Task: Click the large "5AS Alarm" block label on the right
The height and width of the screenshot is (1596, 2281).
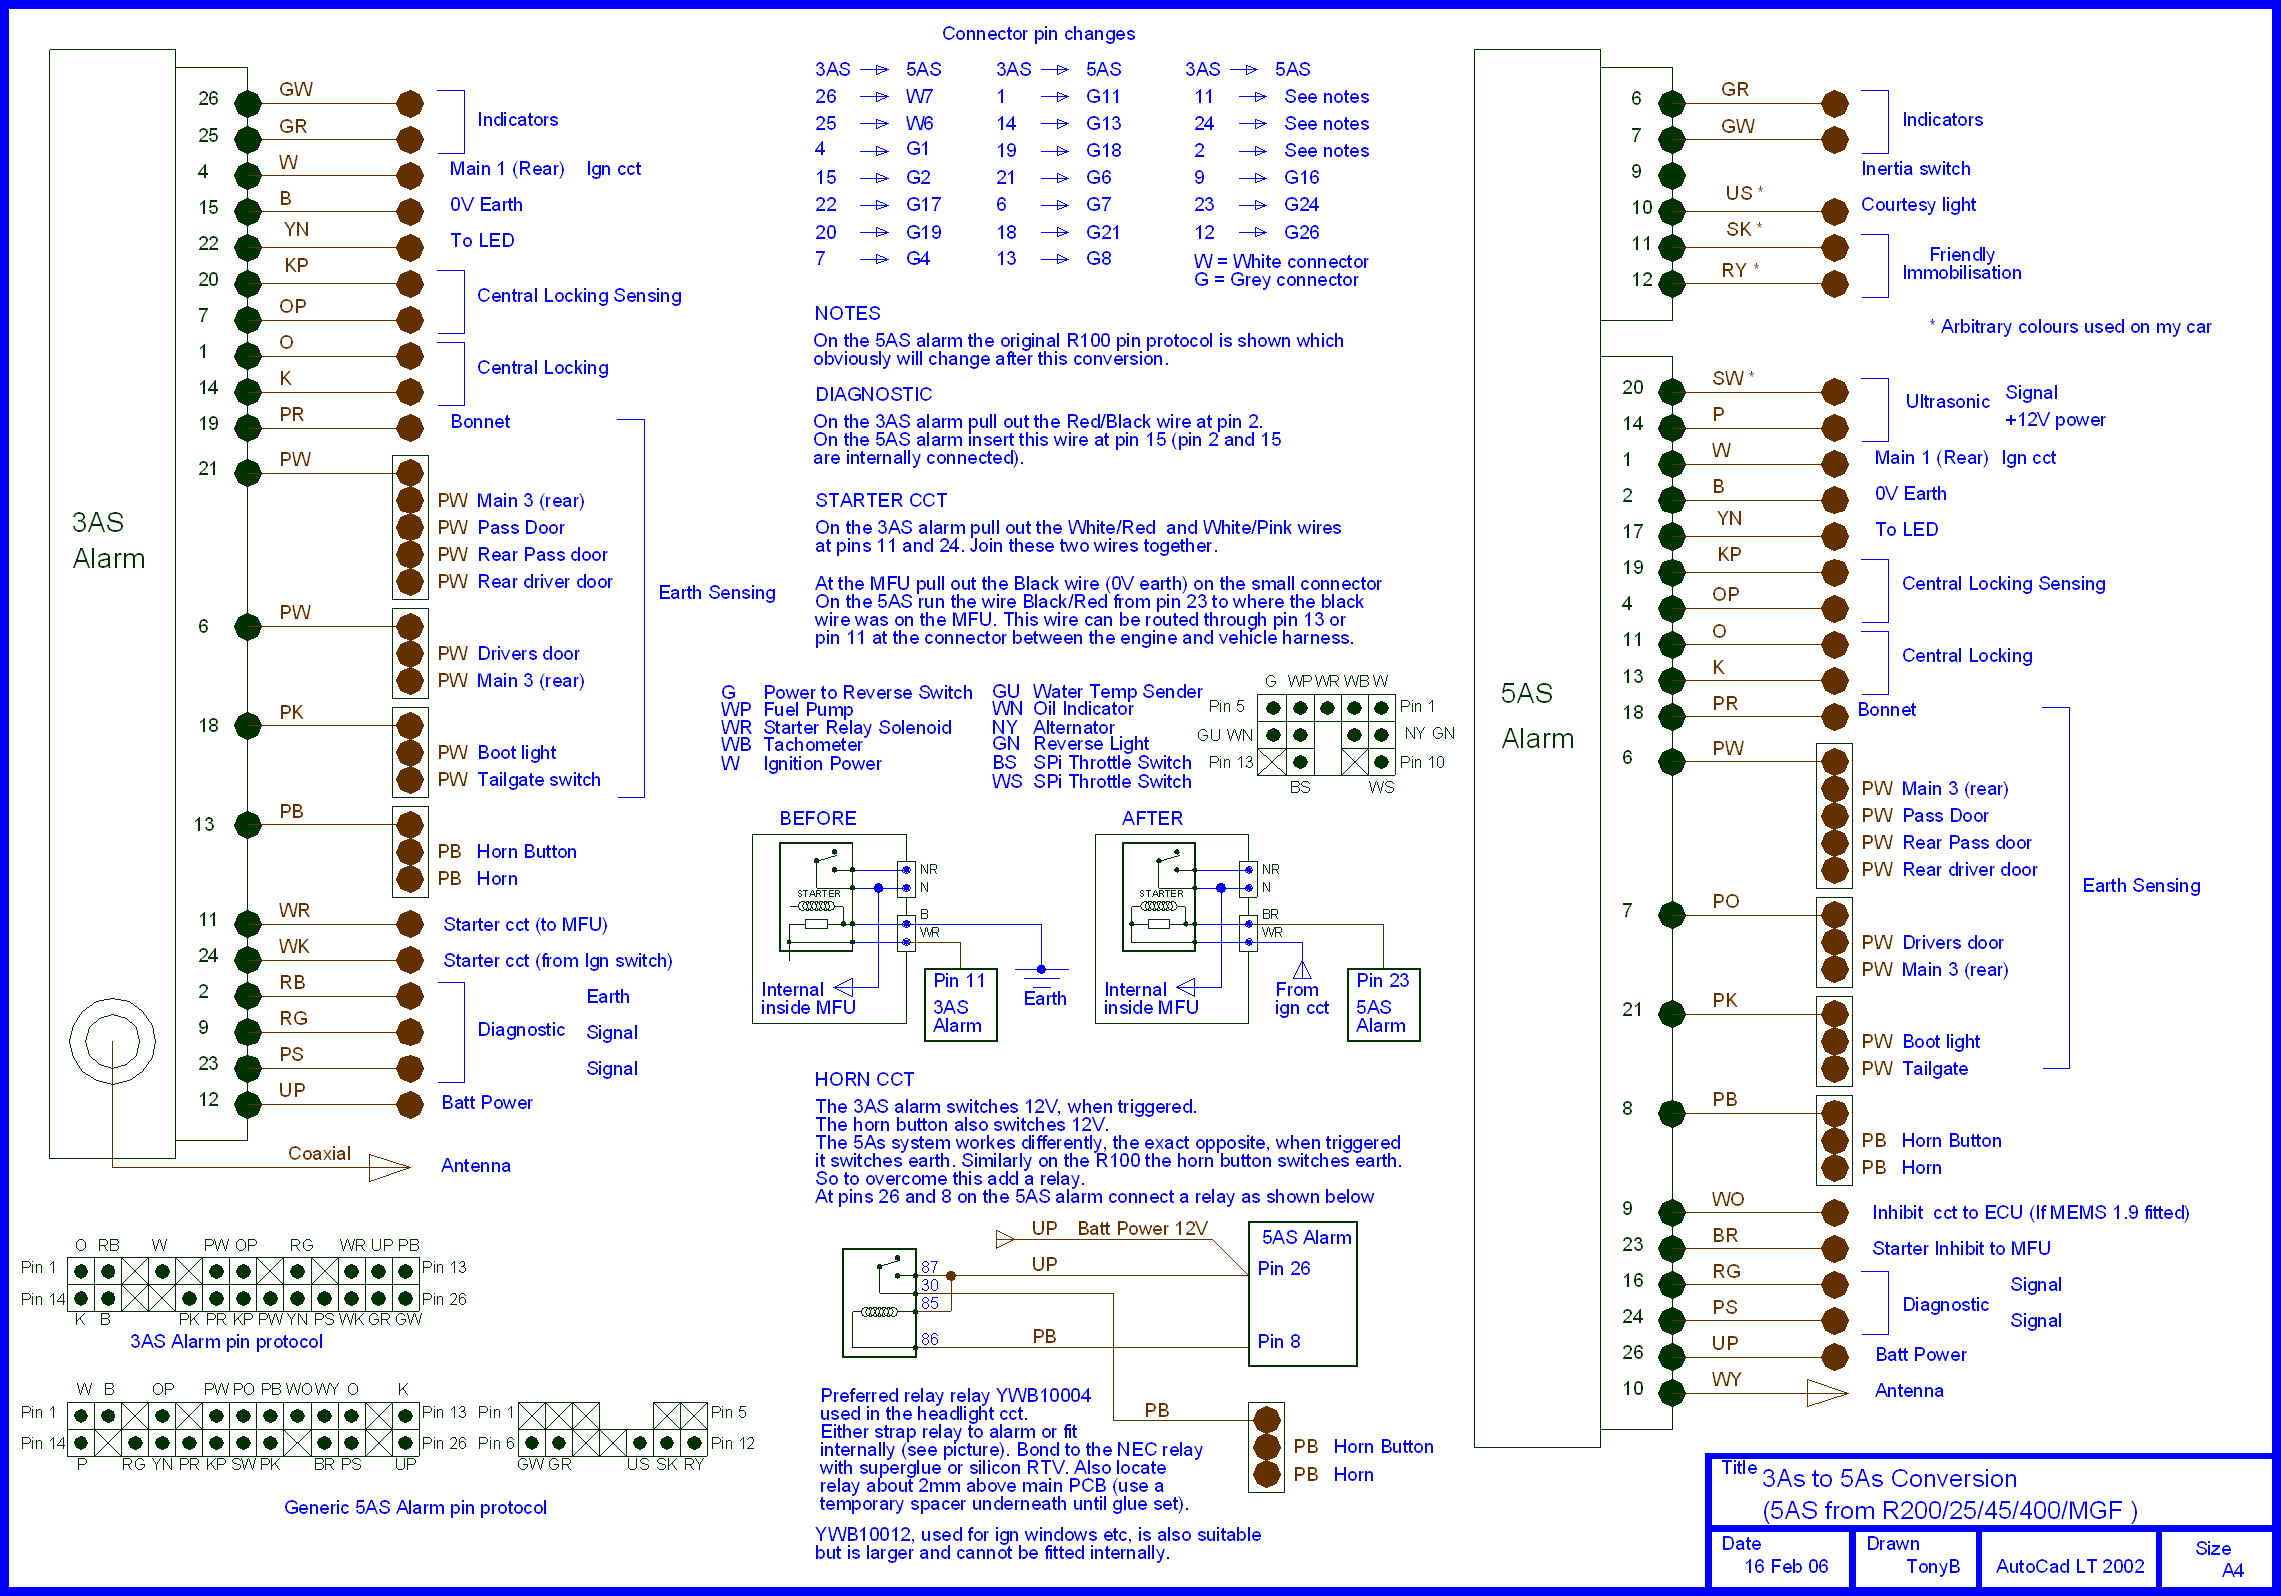Action: click(1537, 715)
